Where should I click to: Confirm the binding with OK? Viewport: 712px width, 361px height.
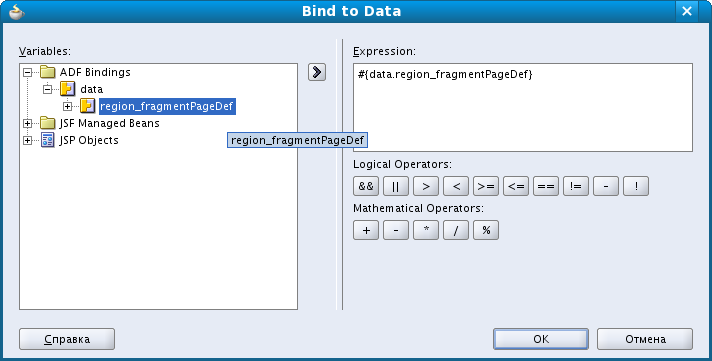pos(541,339)
